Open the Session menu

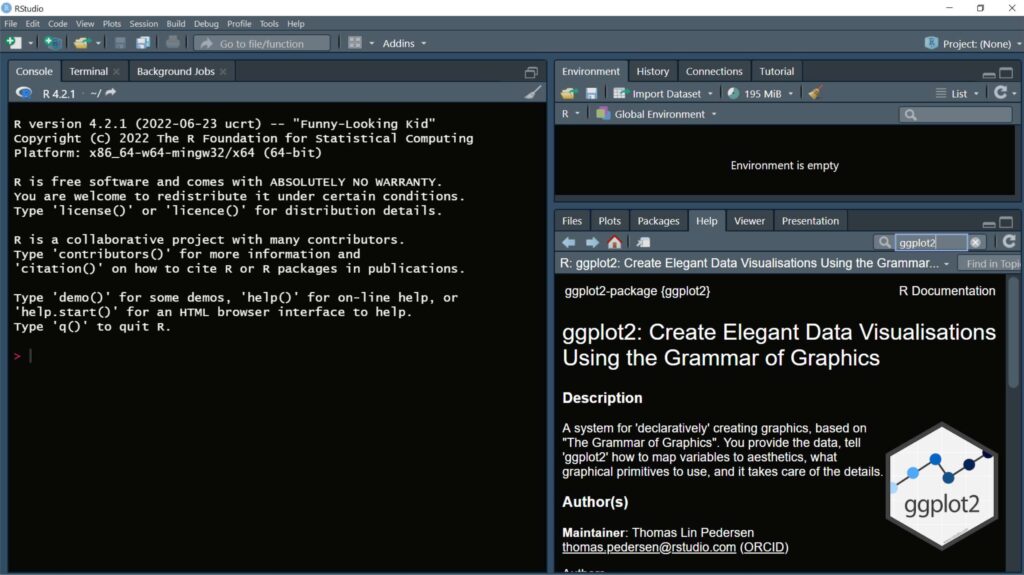[143, 24]
